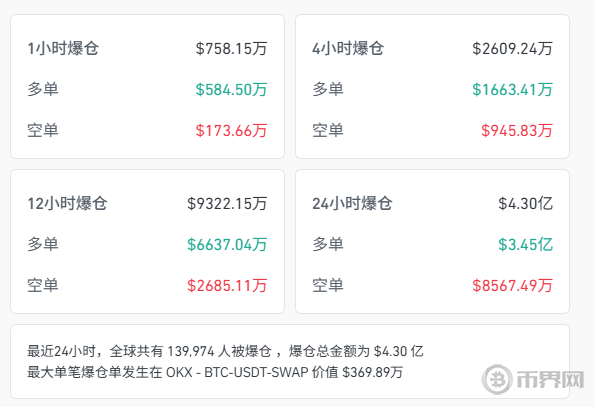Click the $2609.24万 four-hour total
The width and height of the screenshot is (595, 407).
pyautogui.click(x=512, y=49)
